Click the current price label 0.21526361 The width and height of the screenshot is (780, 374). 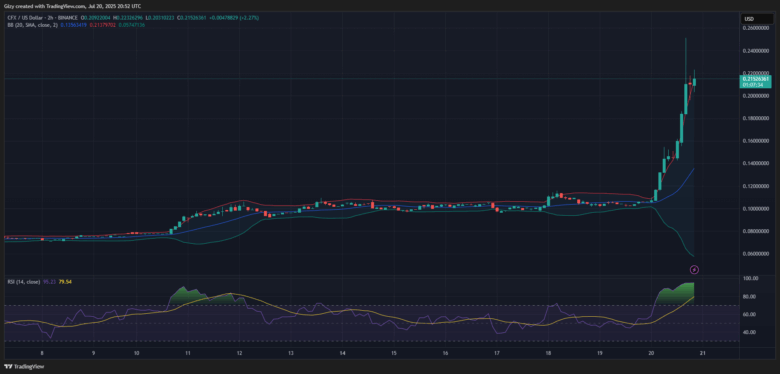pyautogui.click(x=755, y=79)
